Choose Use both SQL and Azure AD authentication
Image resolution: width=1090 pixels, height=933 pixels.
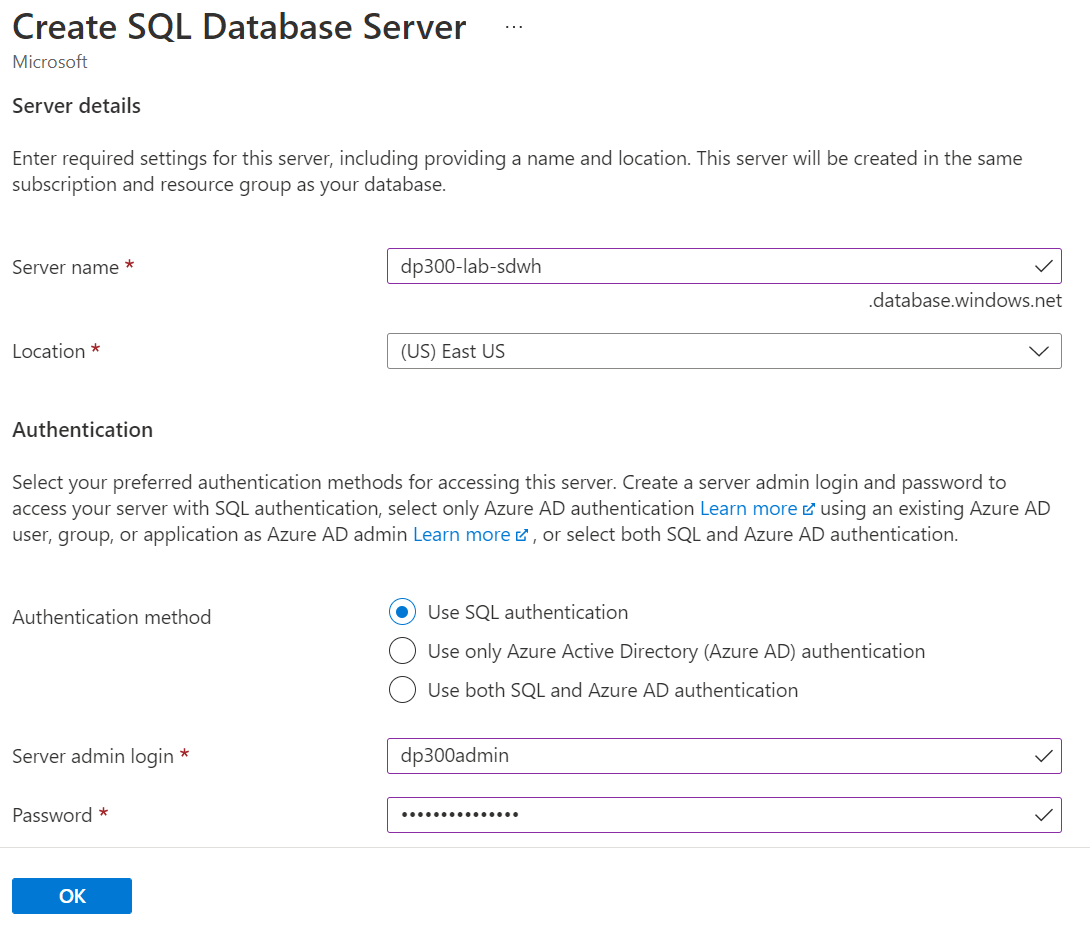point(402,690)
